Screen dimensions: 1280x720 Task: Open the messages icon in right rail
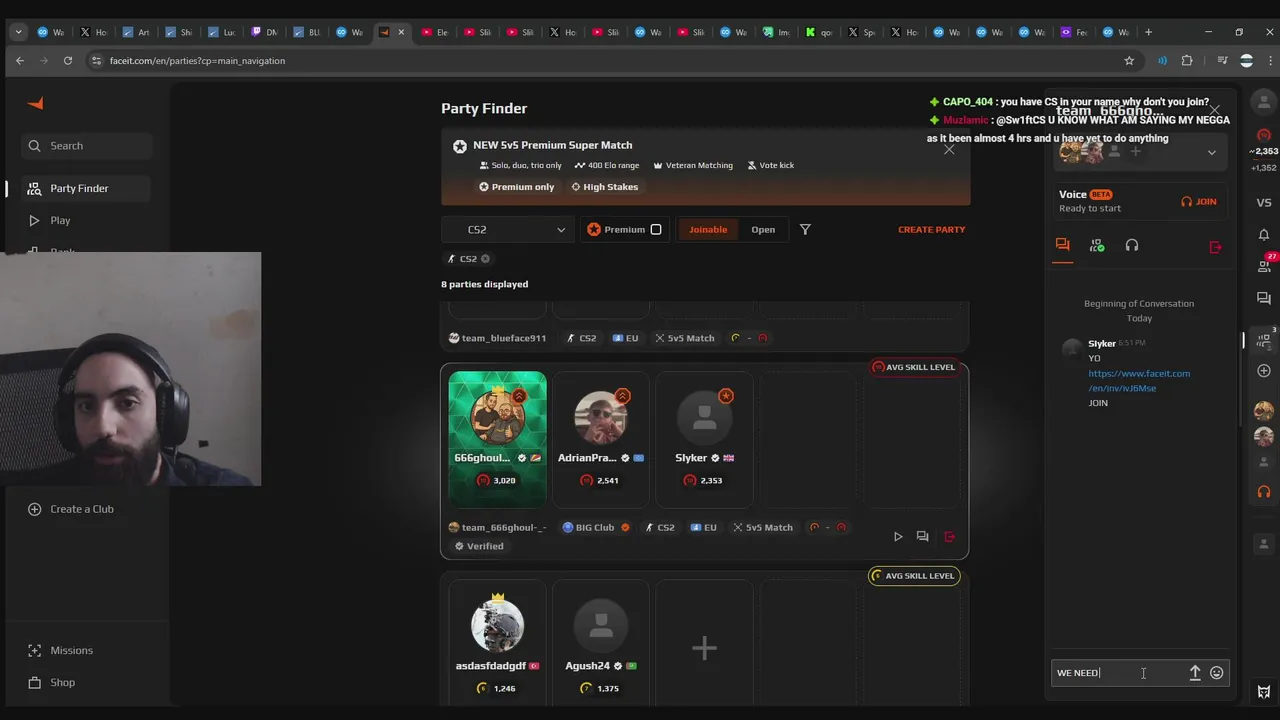click(1264, 299)
